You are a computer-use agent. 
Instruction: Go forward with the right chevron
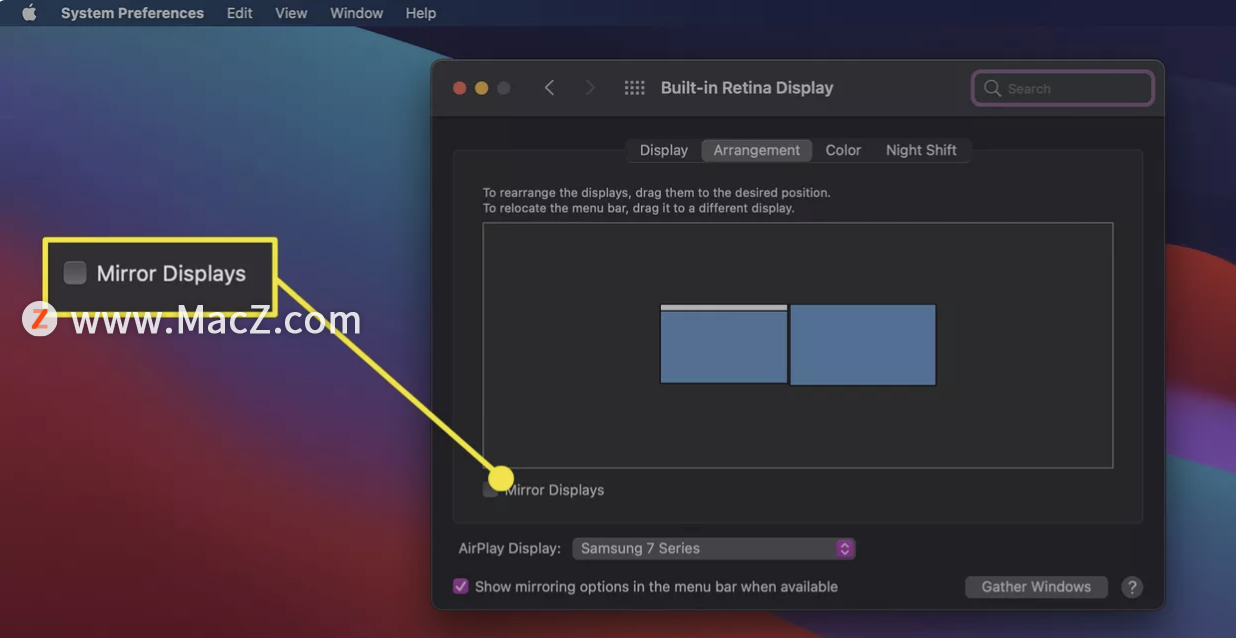coord(590,88)
